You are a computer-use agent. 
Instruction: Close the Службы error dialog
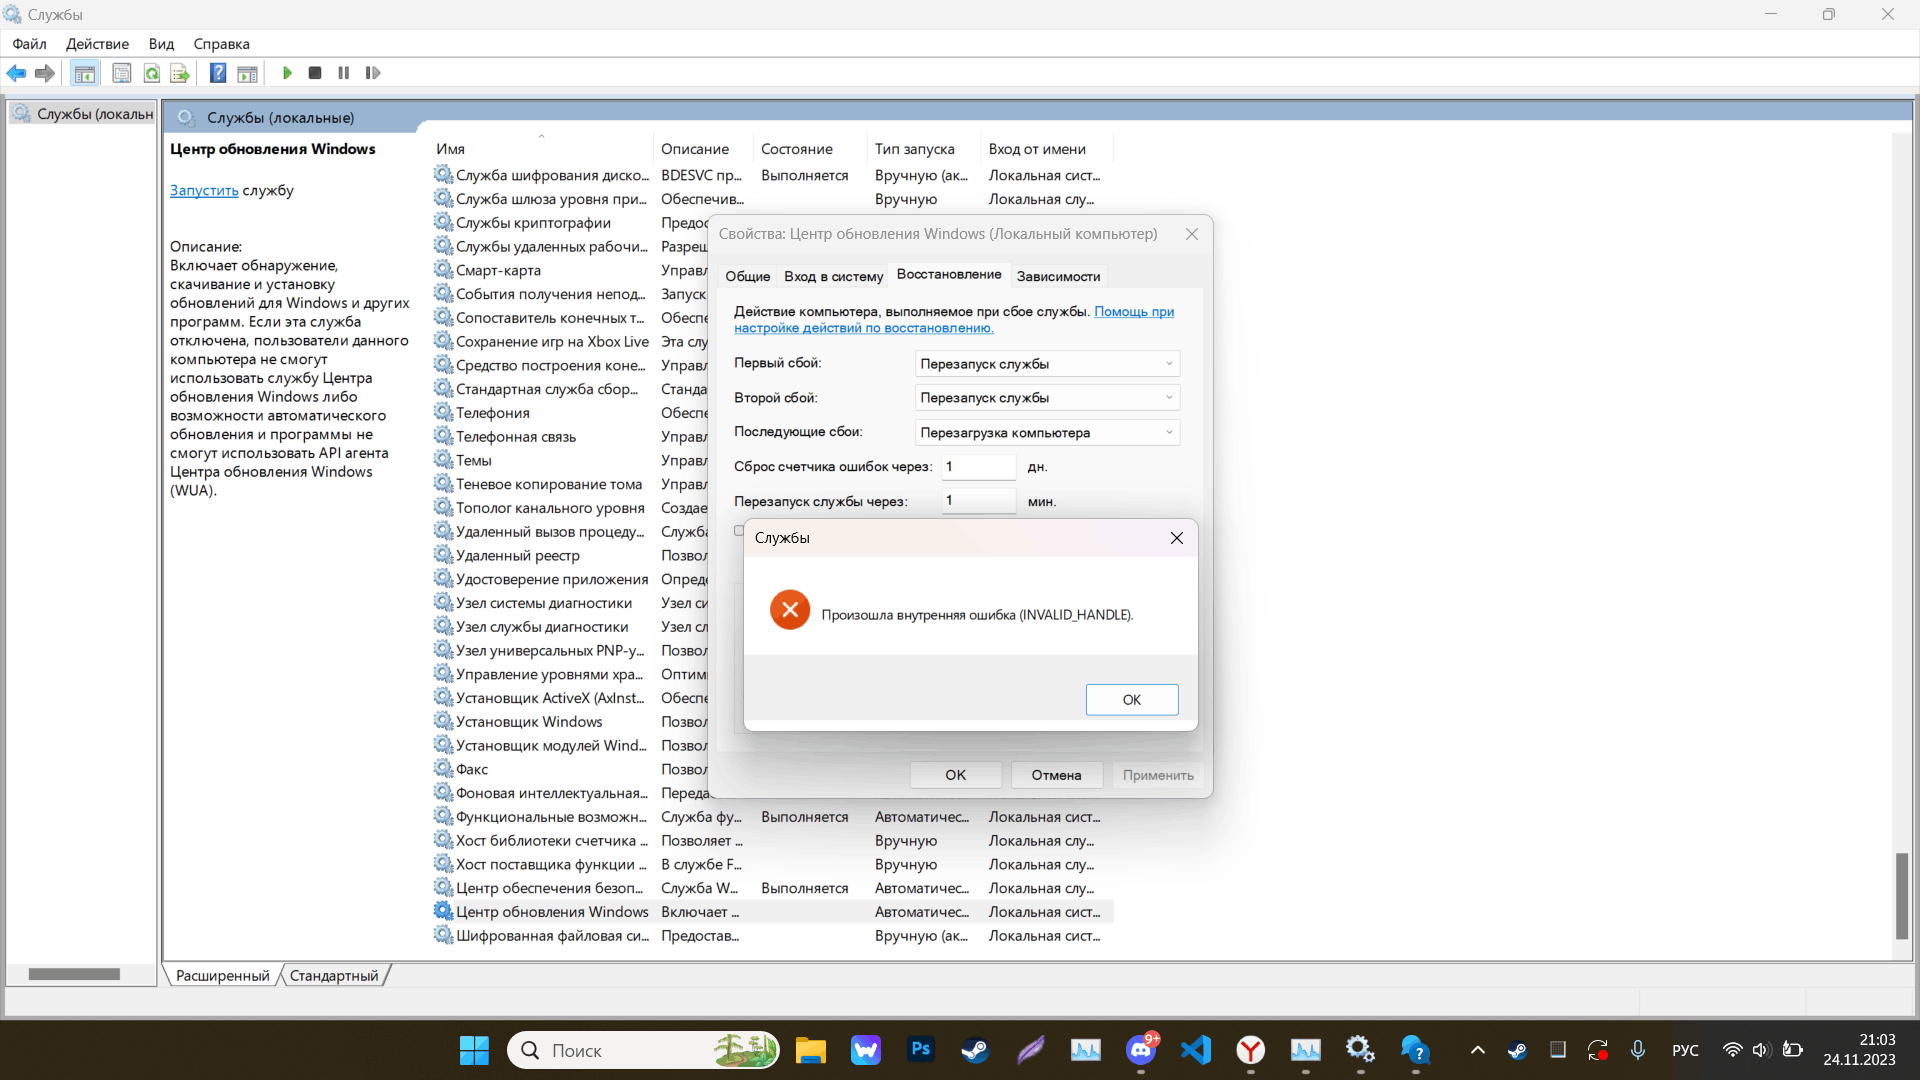coord(1176,538)
